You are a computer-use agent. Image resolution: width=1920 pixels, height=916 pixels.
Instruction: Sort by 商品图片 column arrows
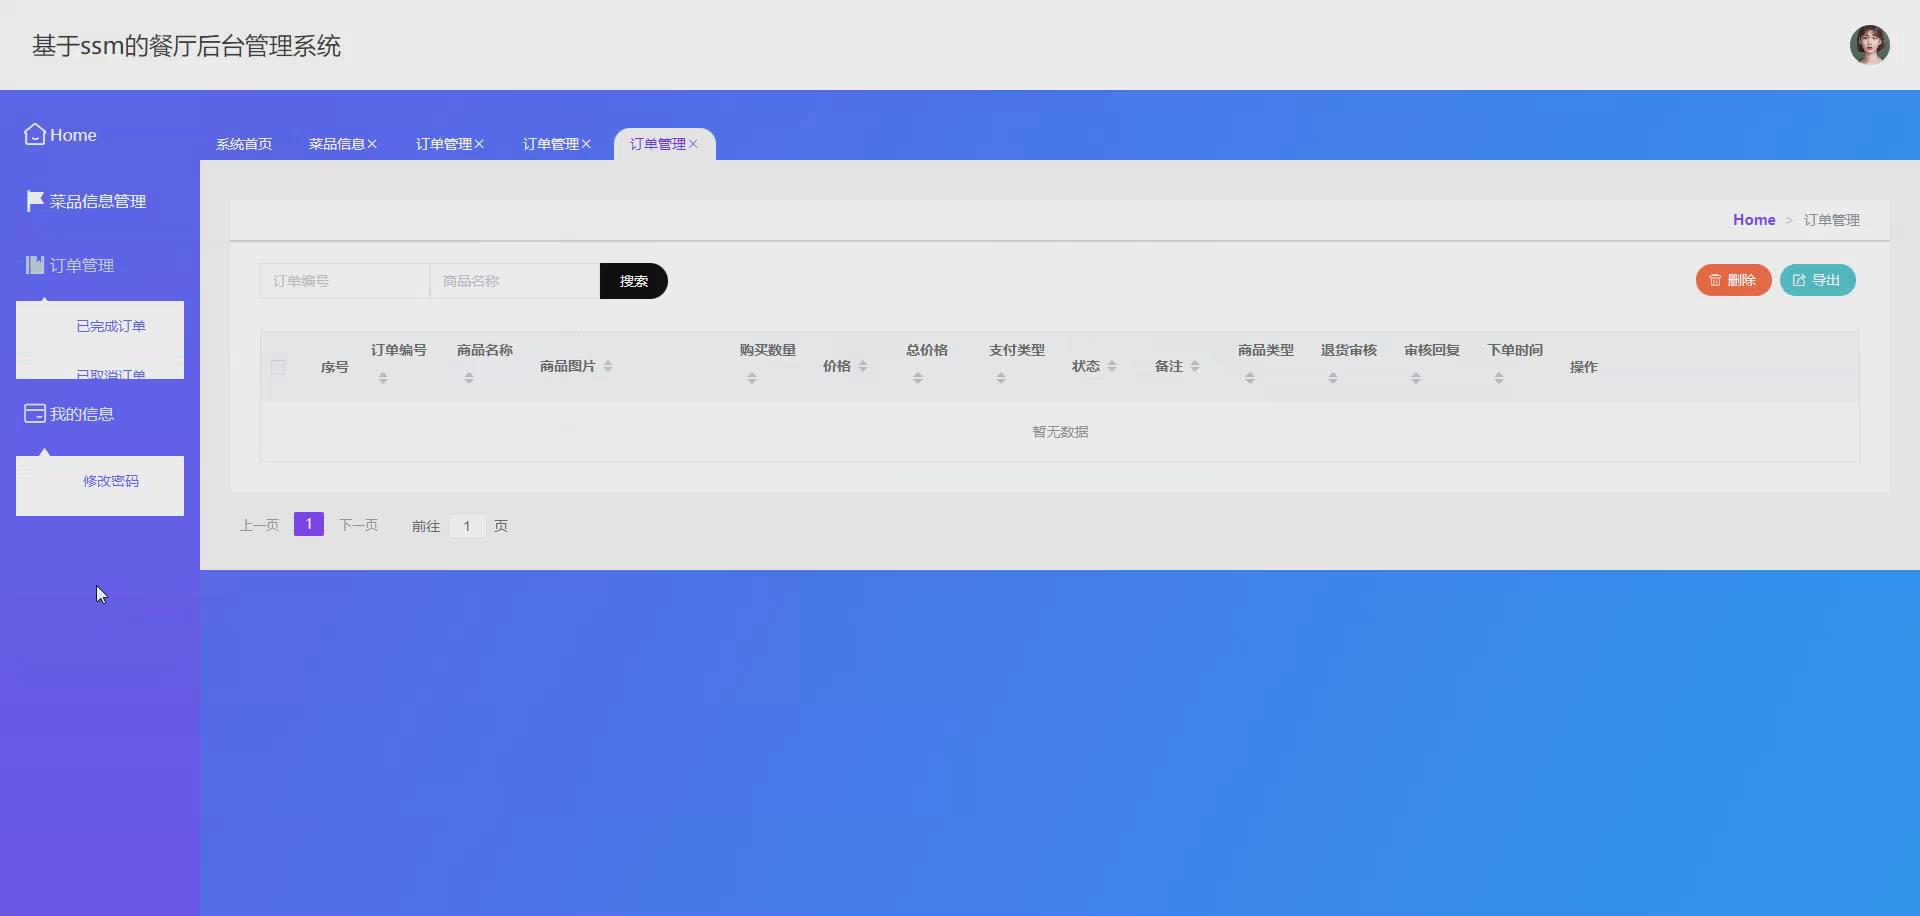[x=608, y=366]
